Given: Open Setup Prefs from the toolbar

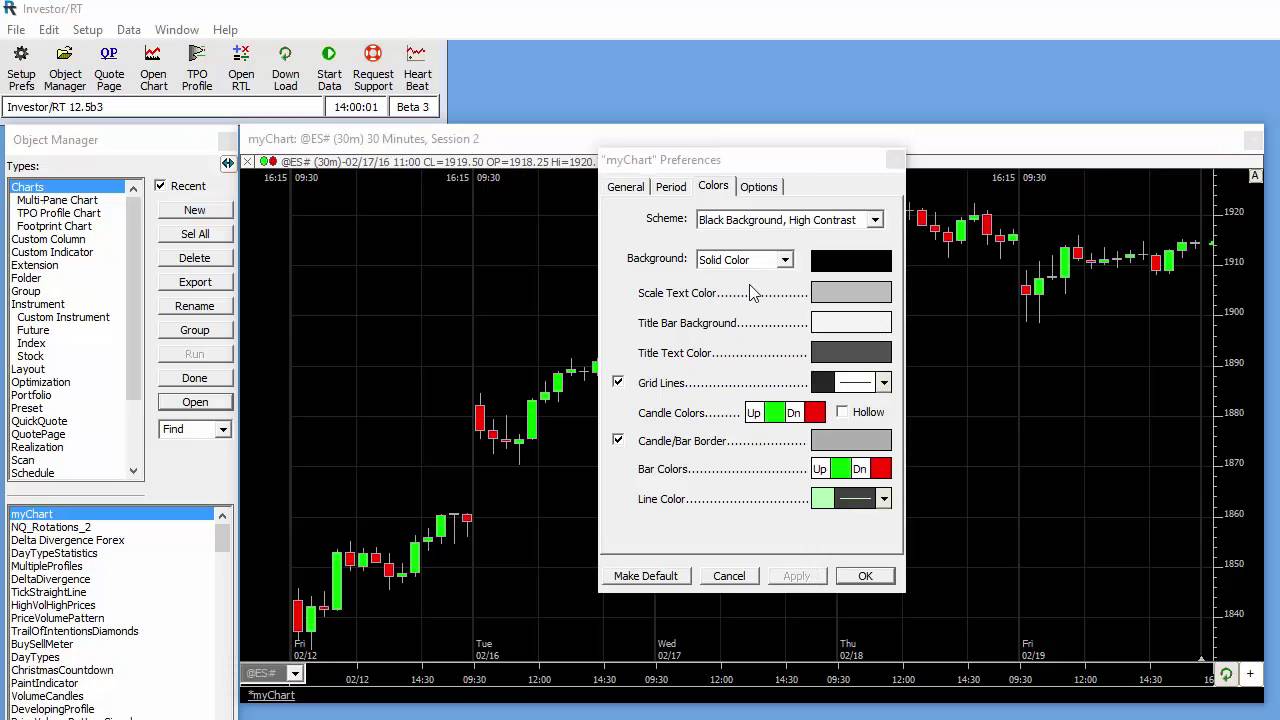Looking at the screenshot, I should [x=21, y=68].
